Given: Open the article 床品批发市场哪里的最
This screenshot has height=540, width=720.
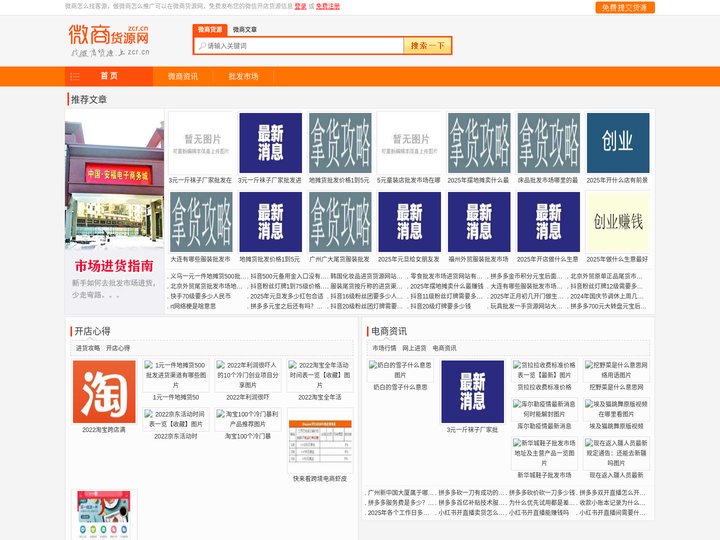Looking at the screenshot, I should 548,180.
